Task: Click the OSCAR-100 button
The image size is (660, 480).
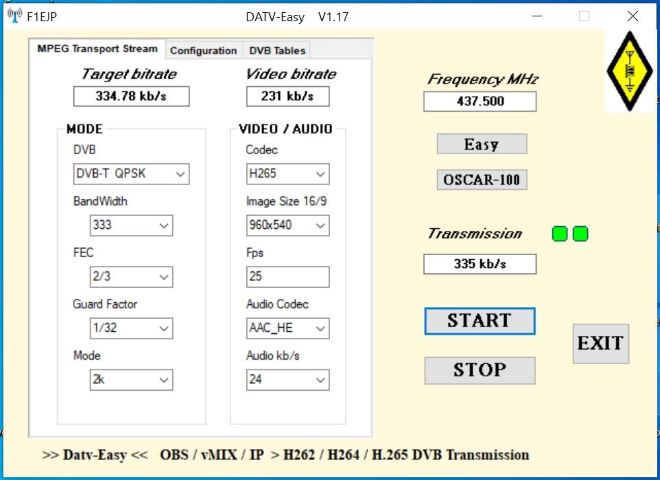Action: tap(482, 180)
